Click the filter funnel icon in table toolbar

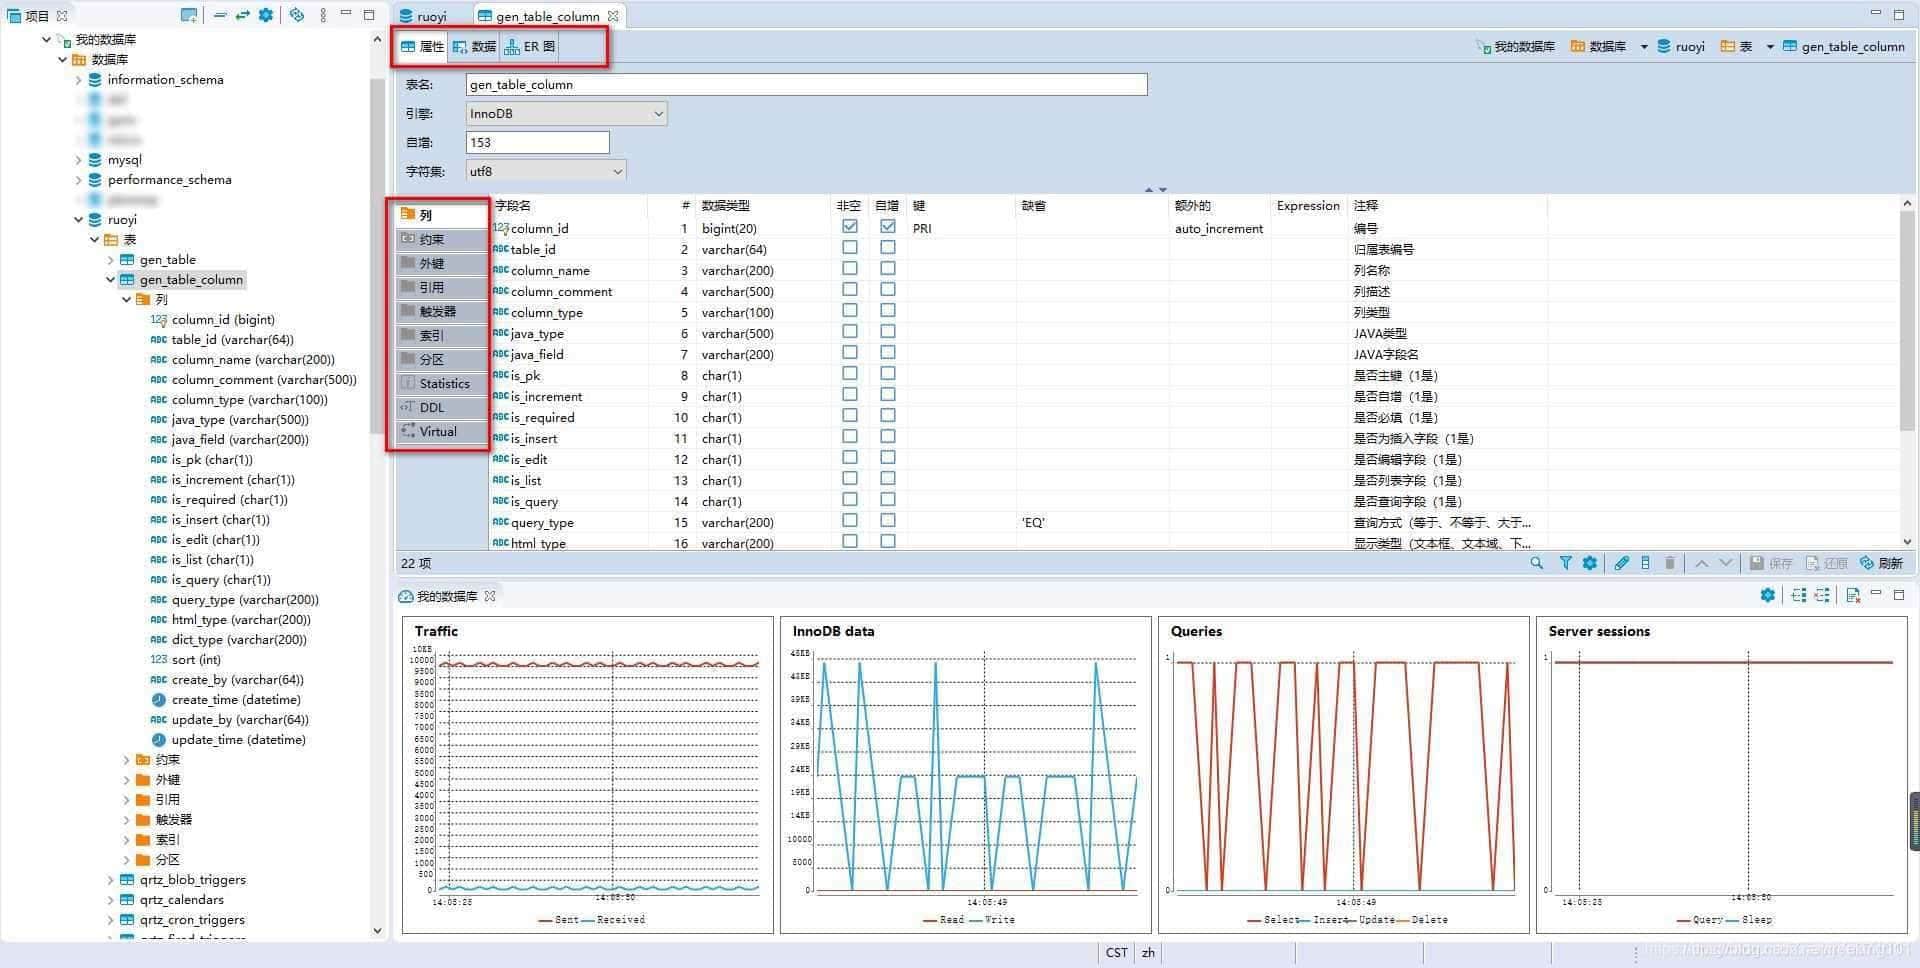1565,563
